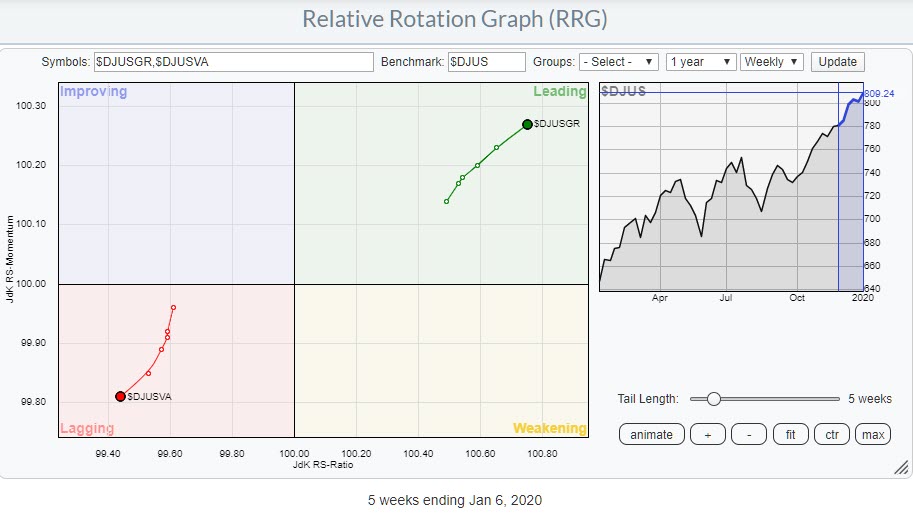Open the Weekly interval dropdown
This screenshot has width=913, height=513.
(772, 62)
